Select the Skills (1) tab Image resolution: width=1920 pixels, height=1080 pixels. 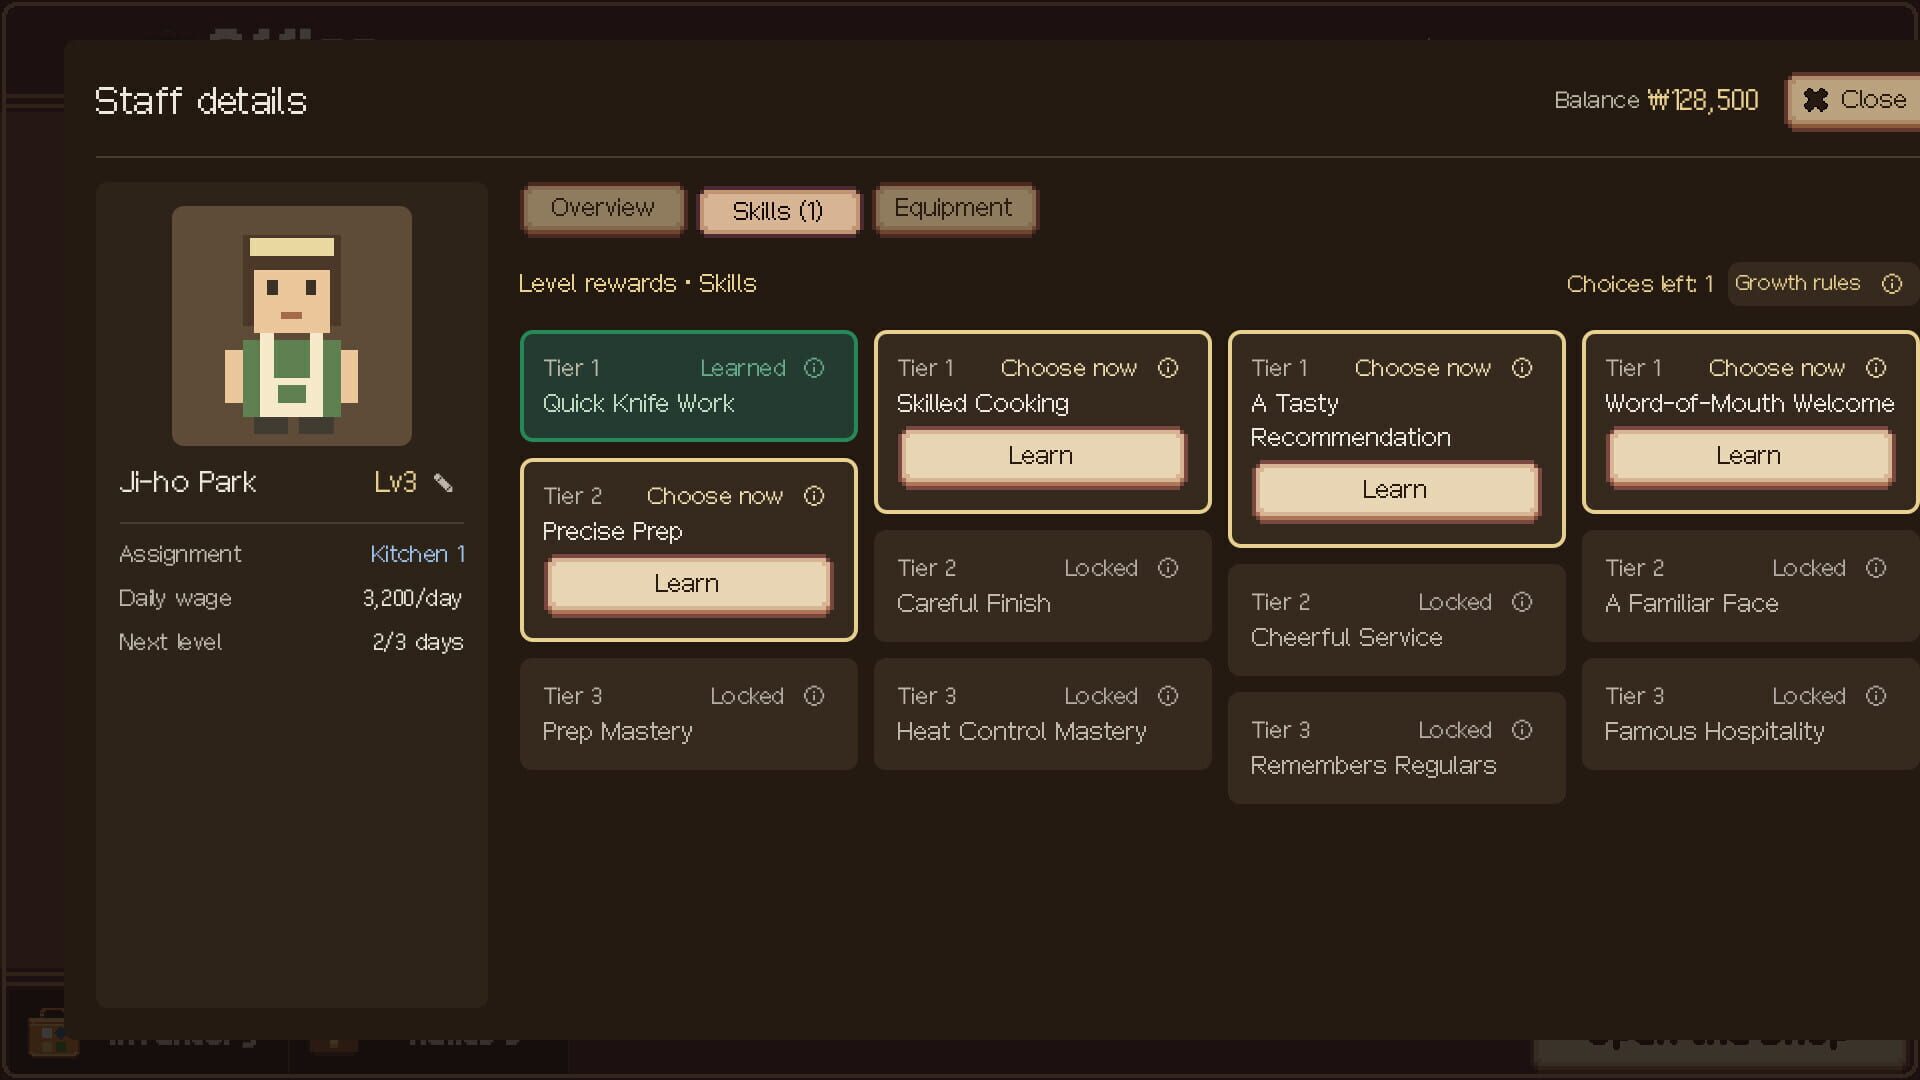[x=778, y=211]
